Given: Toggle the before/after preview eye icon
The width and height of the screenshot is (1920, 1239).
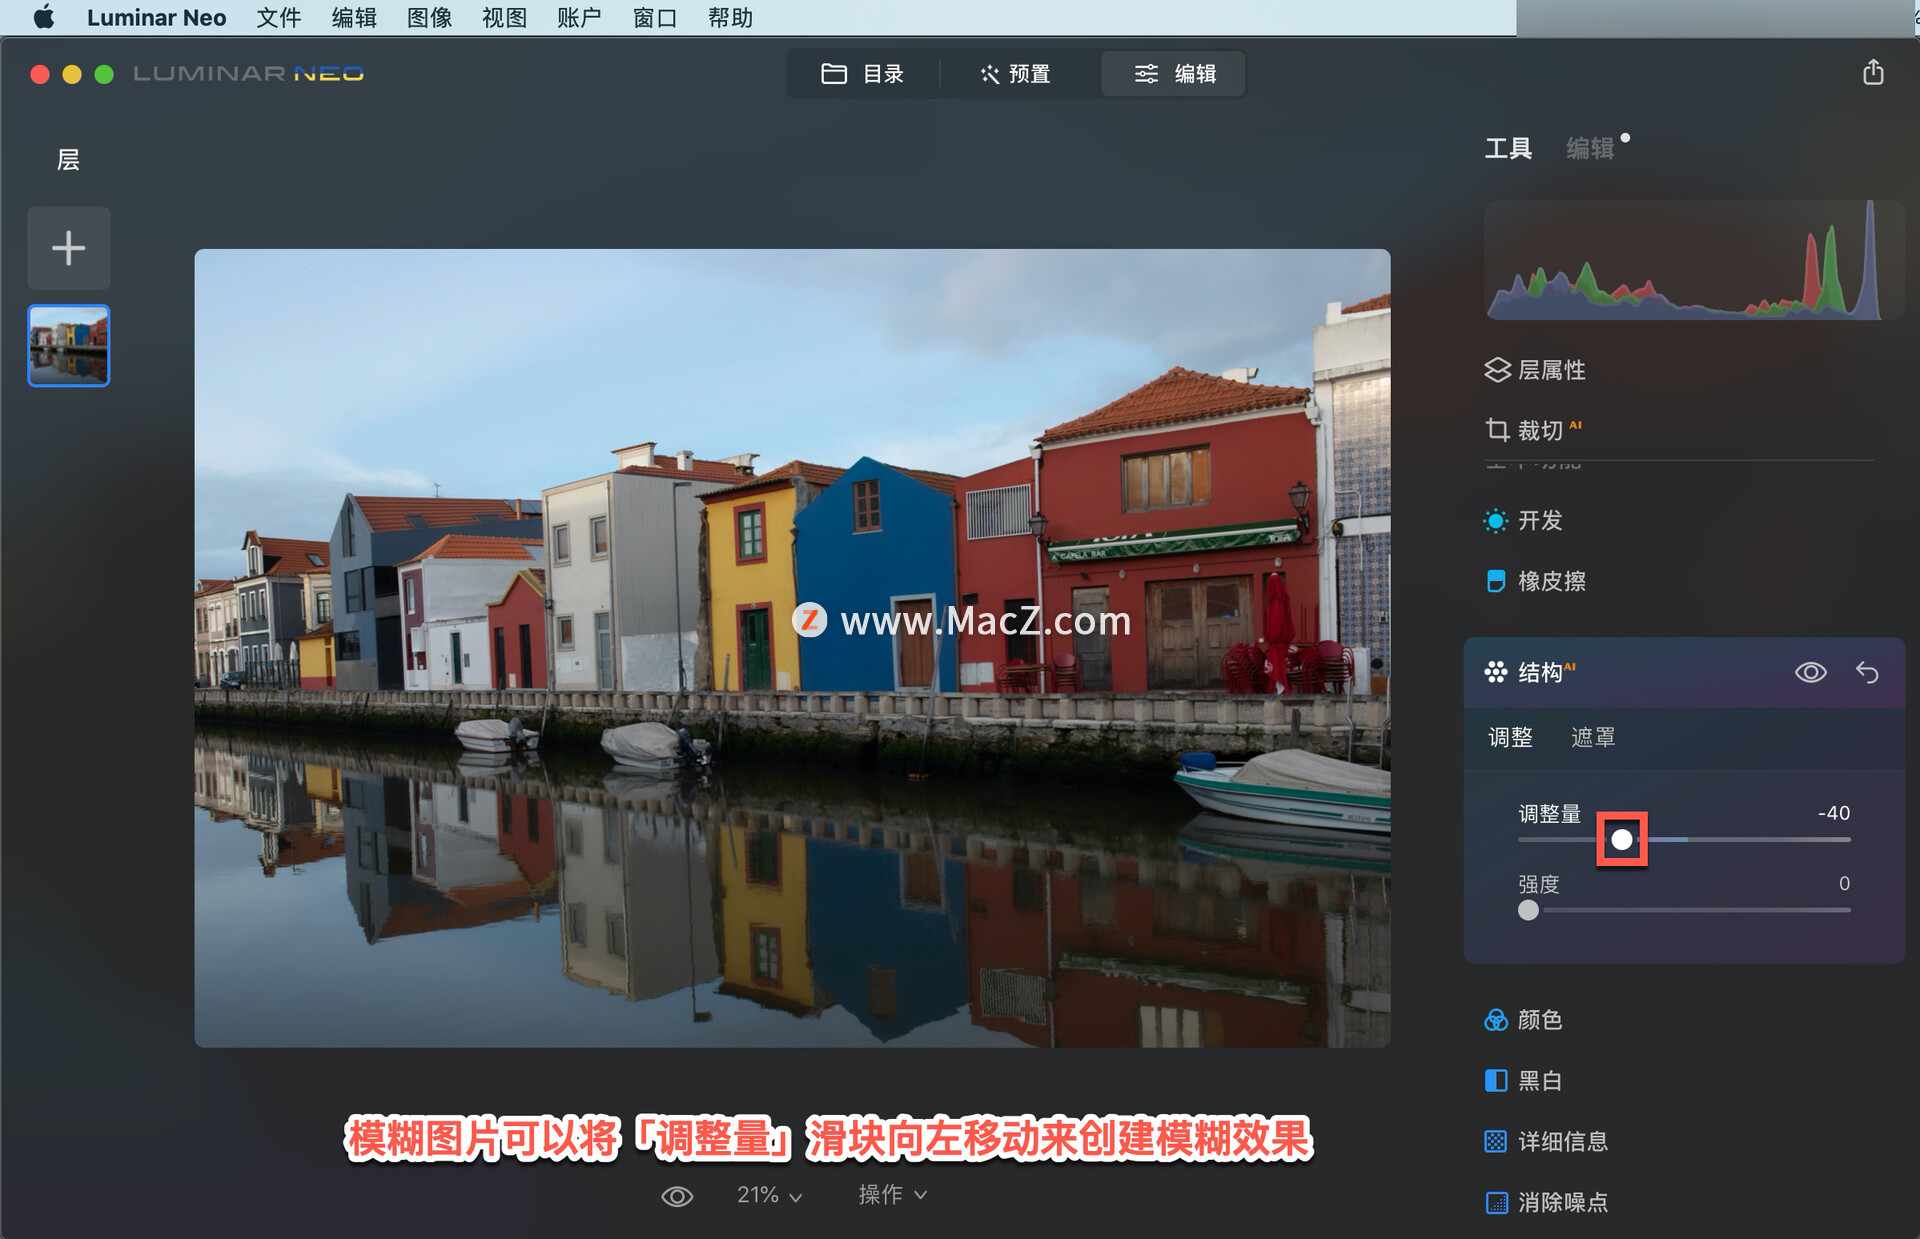Looking at the screenshot, I should pyautogui.click(x=677, y=1196).
